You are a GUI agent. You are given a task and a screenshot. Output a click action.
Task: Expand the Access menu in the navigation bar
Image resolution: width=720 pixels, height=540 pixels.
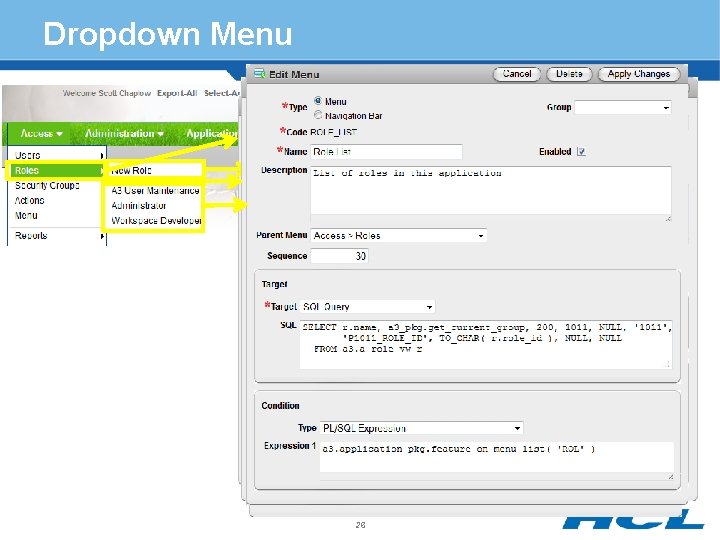(41, 134)
